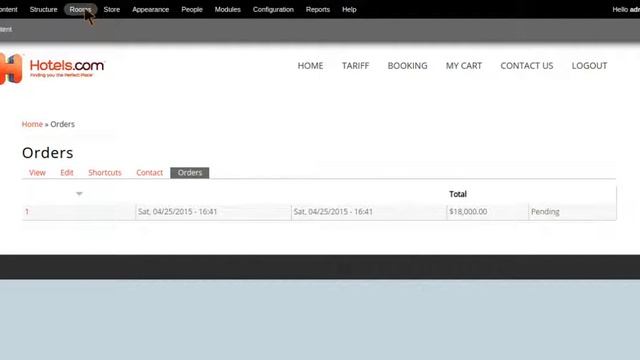Screen dimensions: 640x360
Task: Open the People admin menu
Action: (192, 9)
